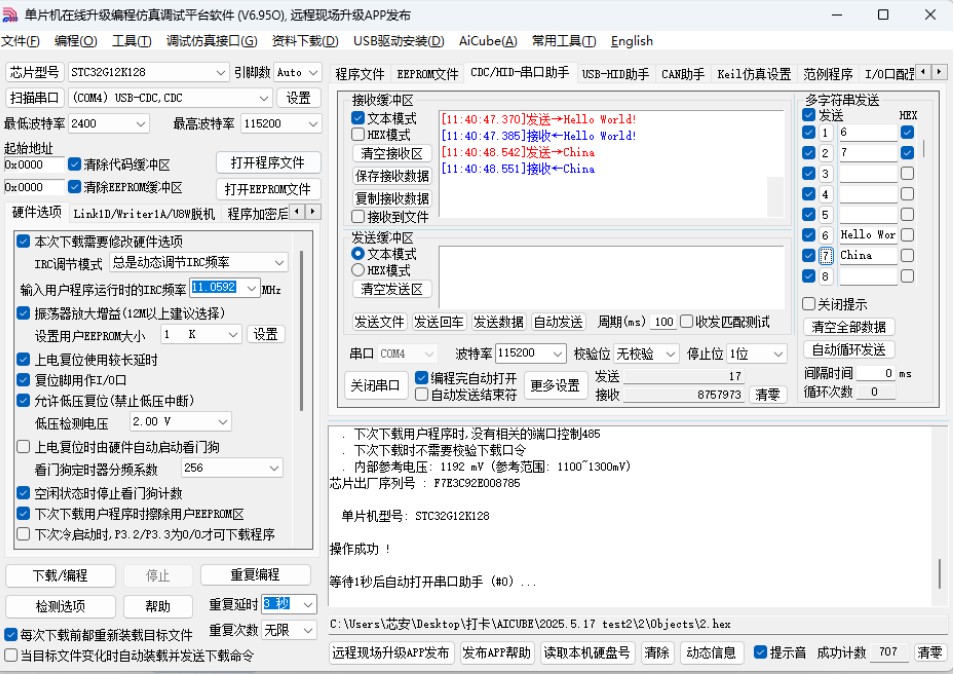Toggle 清除EEPROM缓冲区 checkbox
This screenshot has width=954, height=674.
point(75,187)
